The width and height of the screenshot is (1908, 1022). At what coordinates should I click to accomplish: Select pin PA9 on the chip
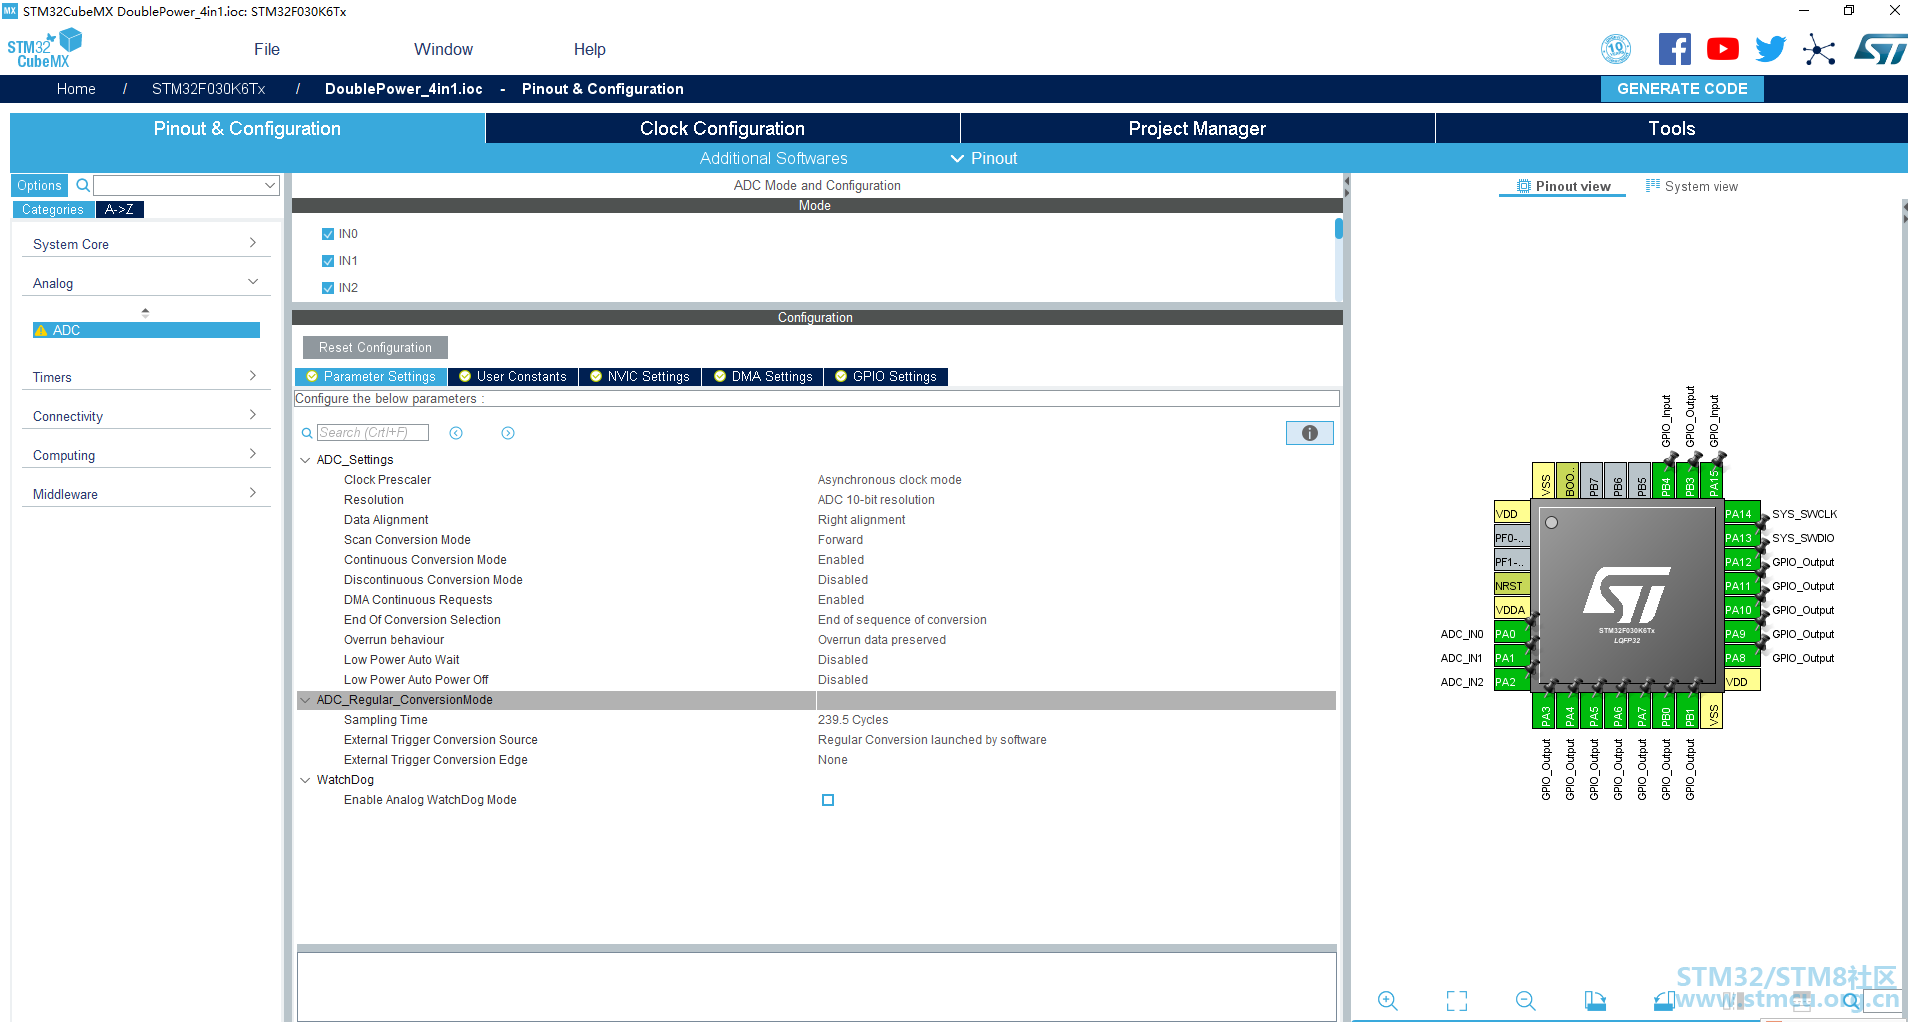tap(1741, 634)
